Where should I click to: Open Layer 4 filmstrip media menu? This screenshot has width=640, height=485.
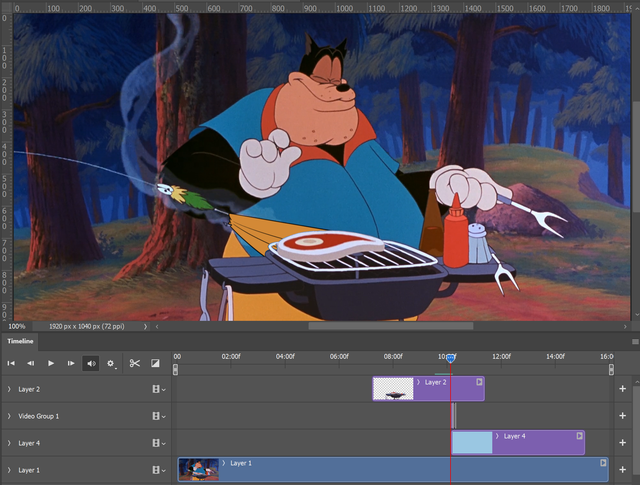pyautogui.click(x=158, y=443)
